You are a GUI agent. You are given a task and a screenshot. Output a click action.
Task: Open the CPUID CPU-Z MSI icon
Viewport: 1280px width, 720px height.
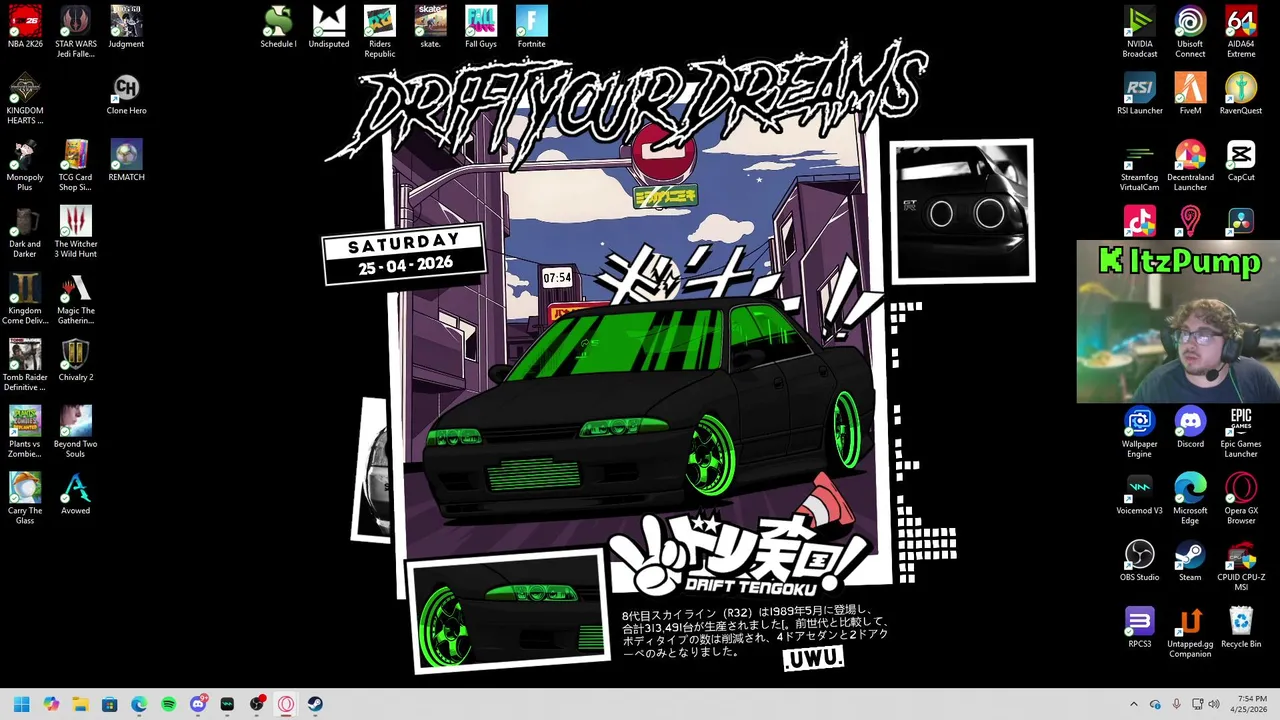click(x=1241, y=565)
